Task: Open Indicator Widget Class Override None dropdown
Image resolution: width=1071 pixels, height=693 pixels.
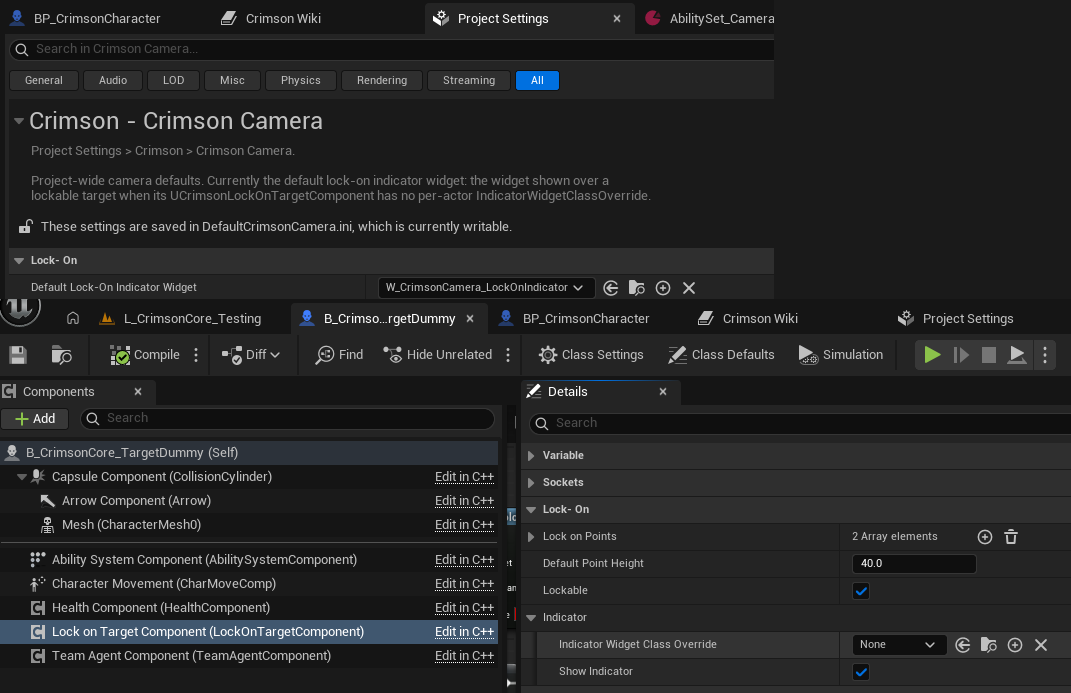Action: pos(899,645)
